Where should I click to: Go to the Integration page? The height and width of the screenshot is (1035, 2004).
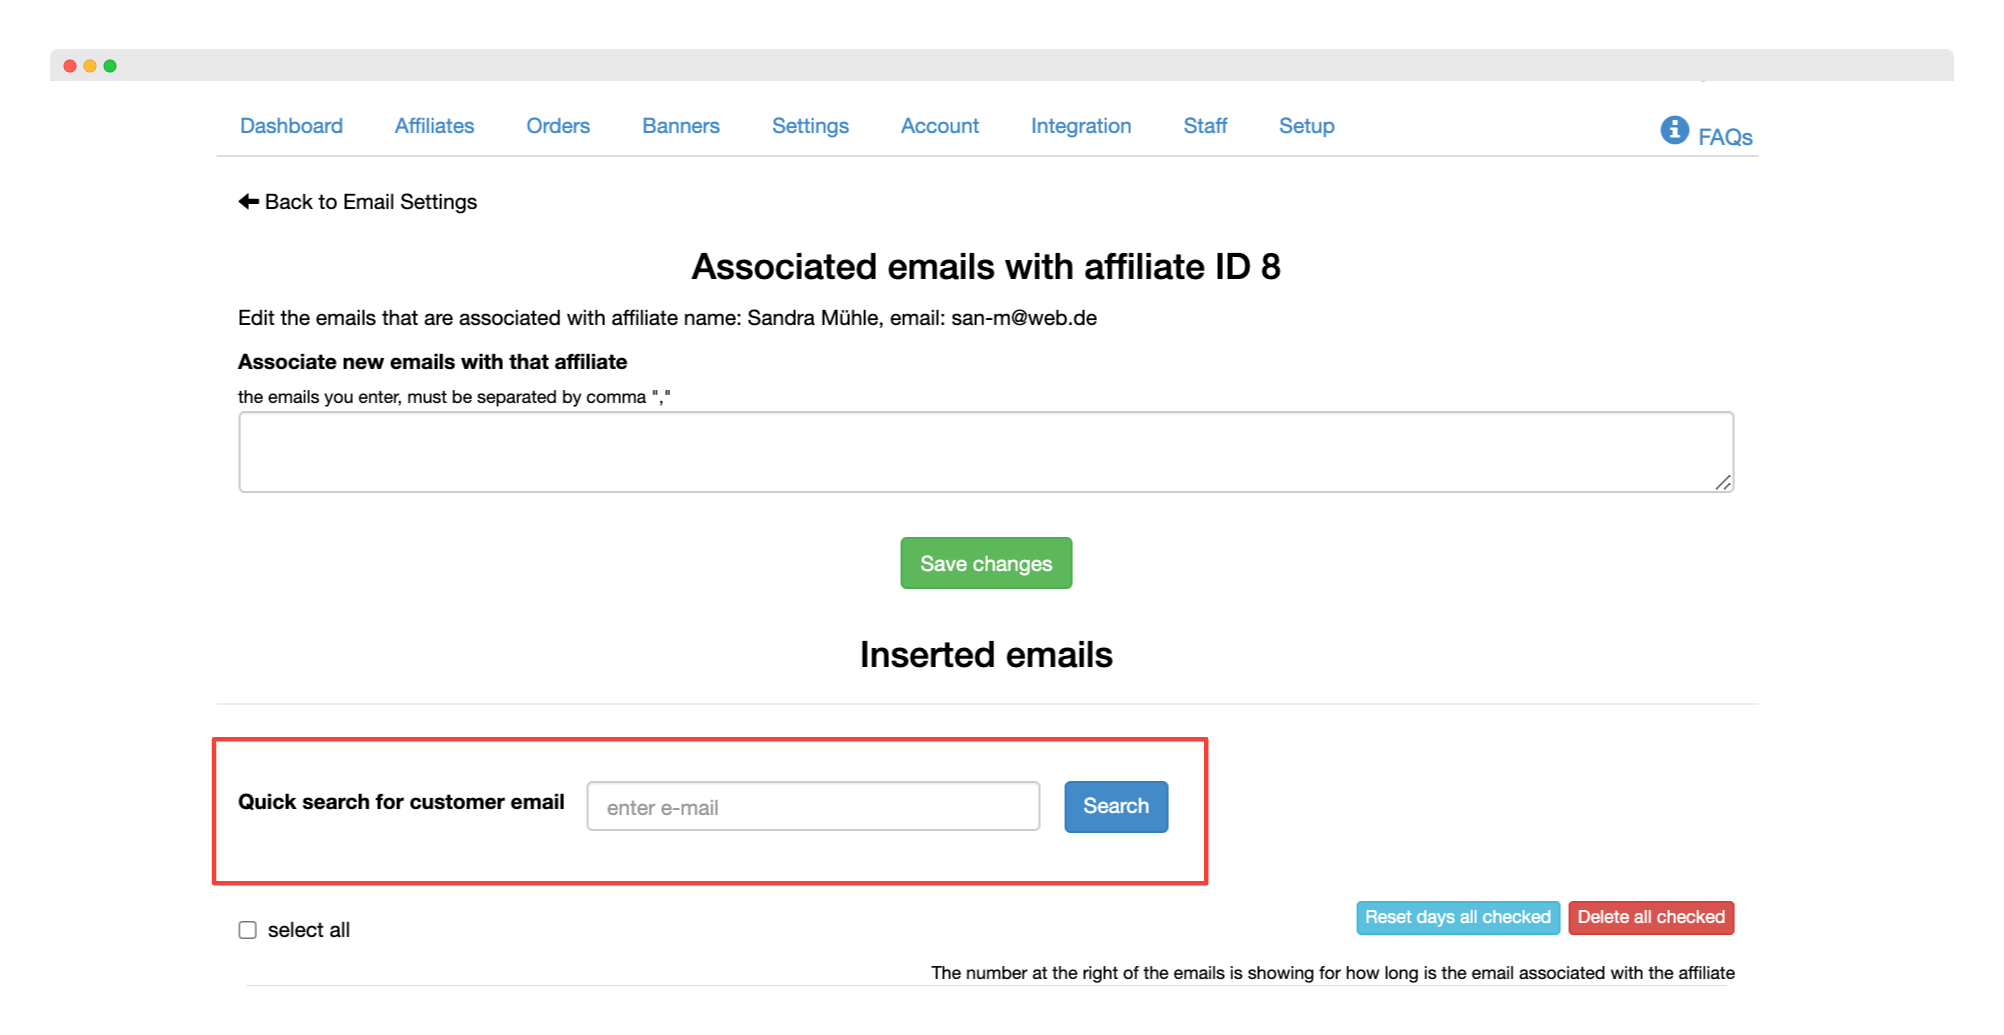coord(1081,126)
